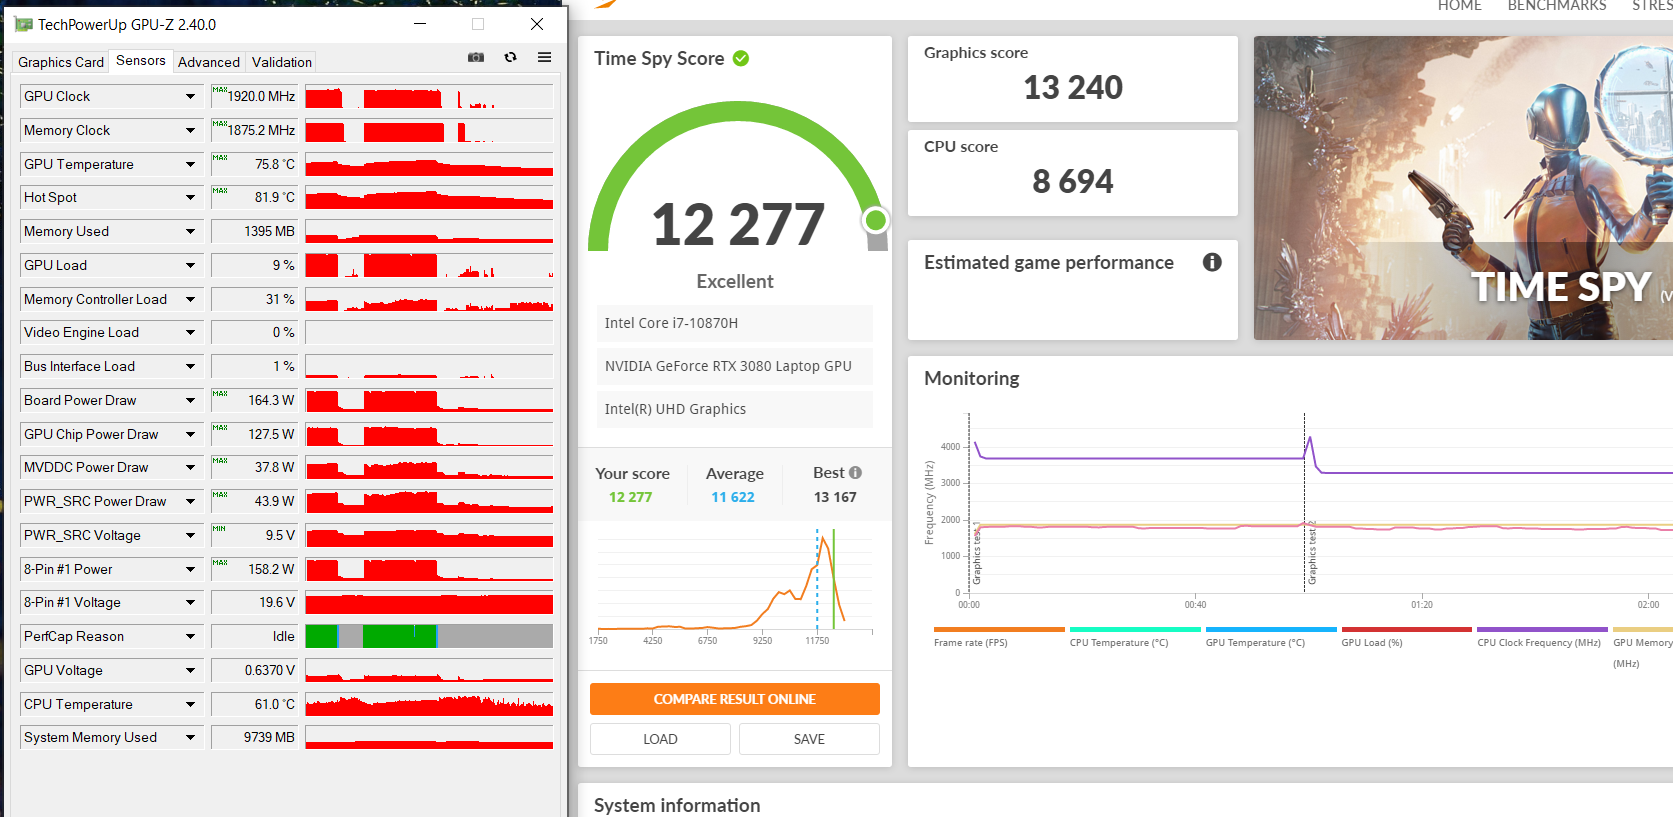
Task: Minimize the GPU-Z window
Action: (x=420, y=24)
